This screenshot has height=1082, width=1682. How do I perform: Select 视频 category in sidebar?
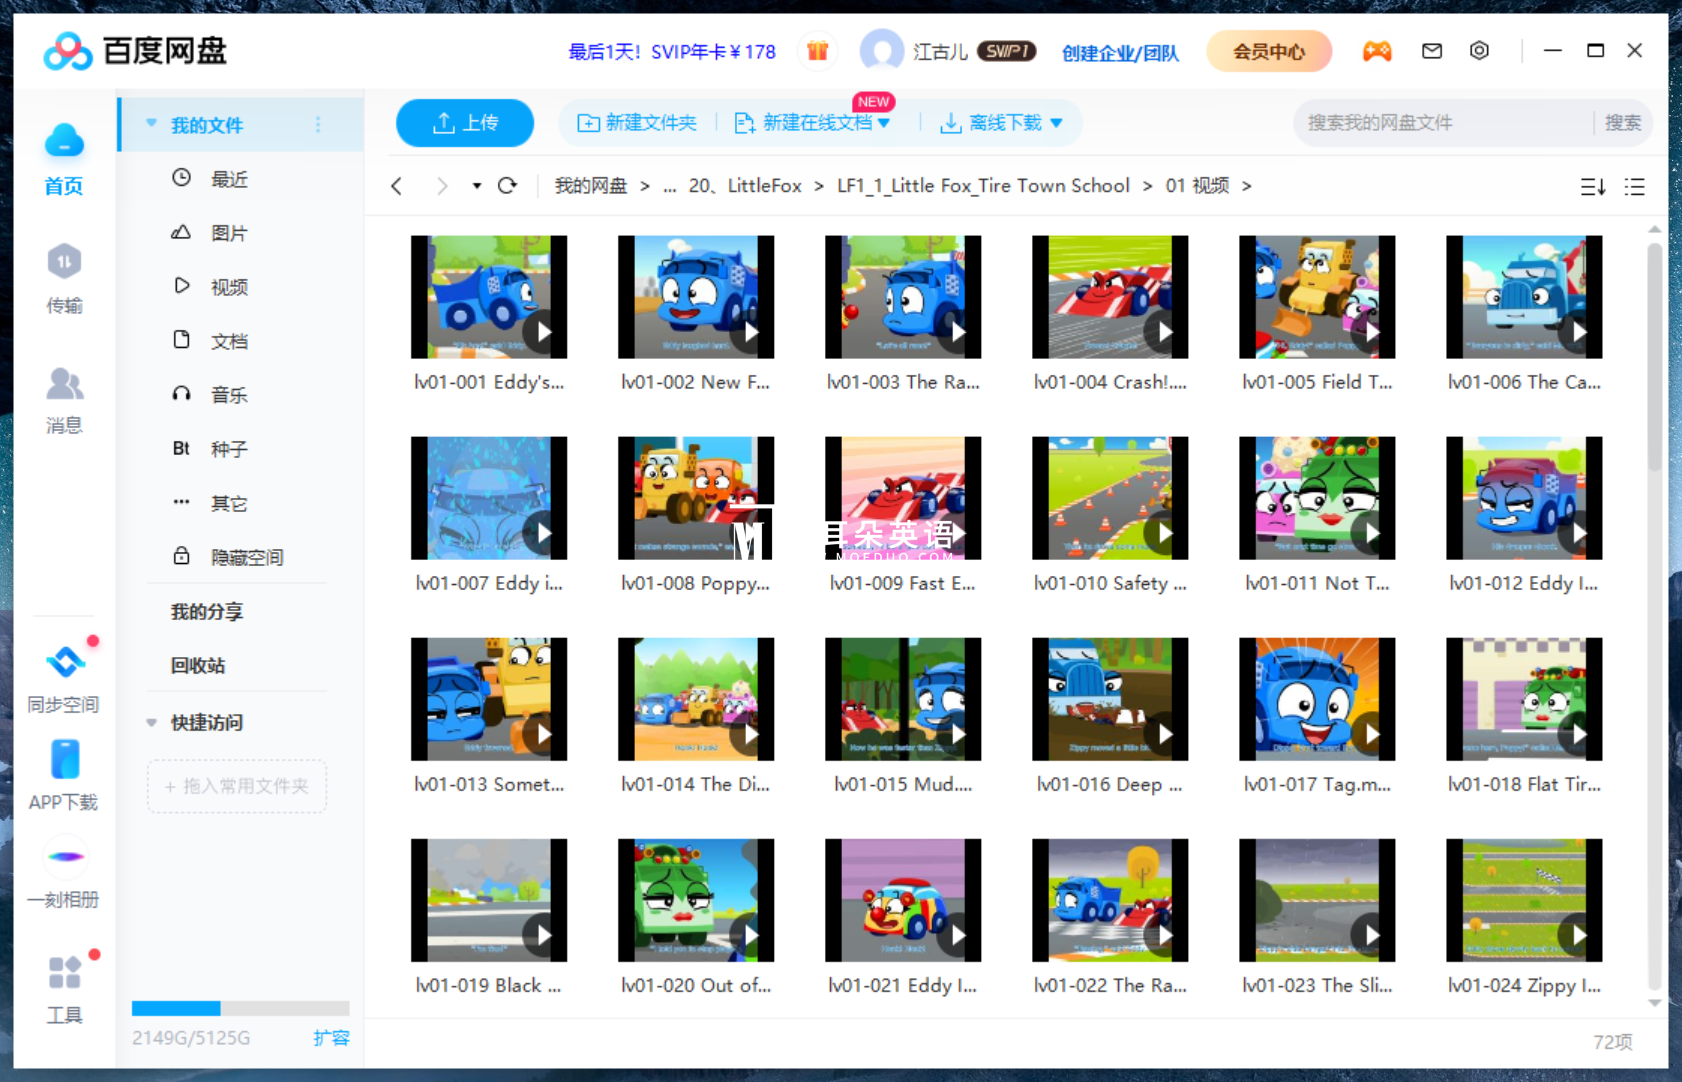coord(229,287)
